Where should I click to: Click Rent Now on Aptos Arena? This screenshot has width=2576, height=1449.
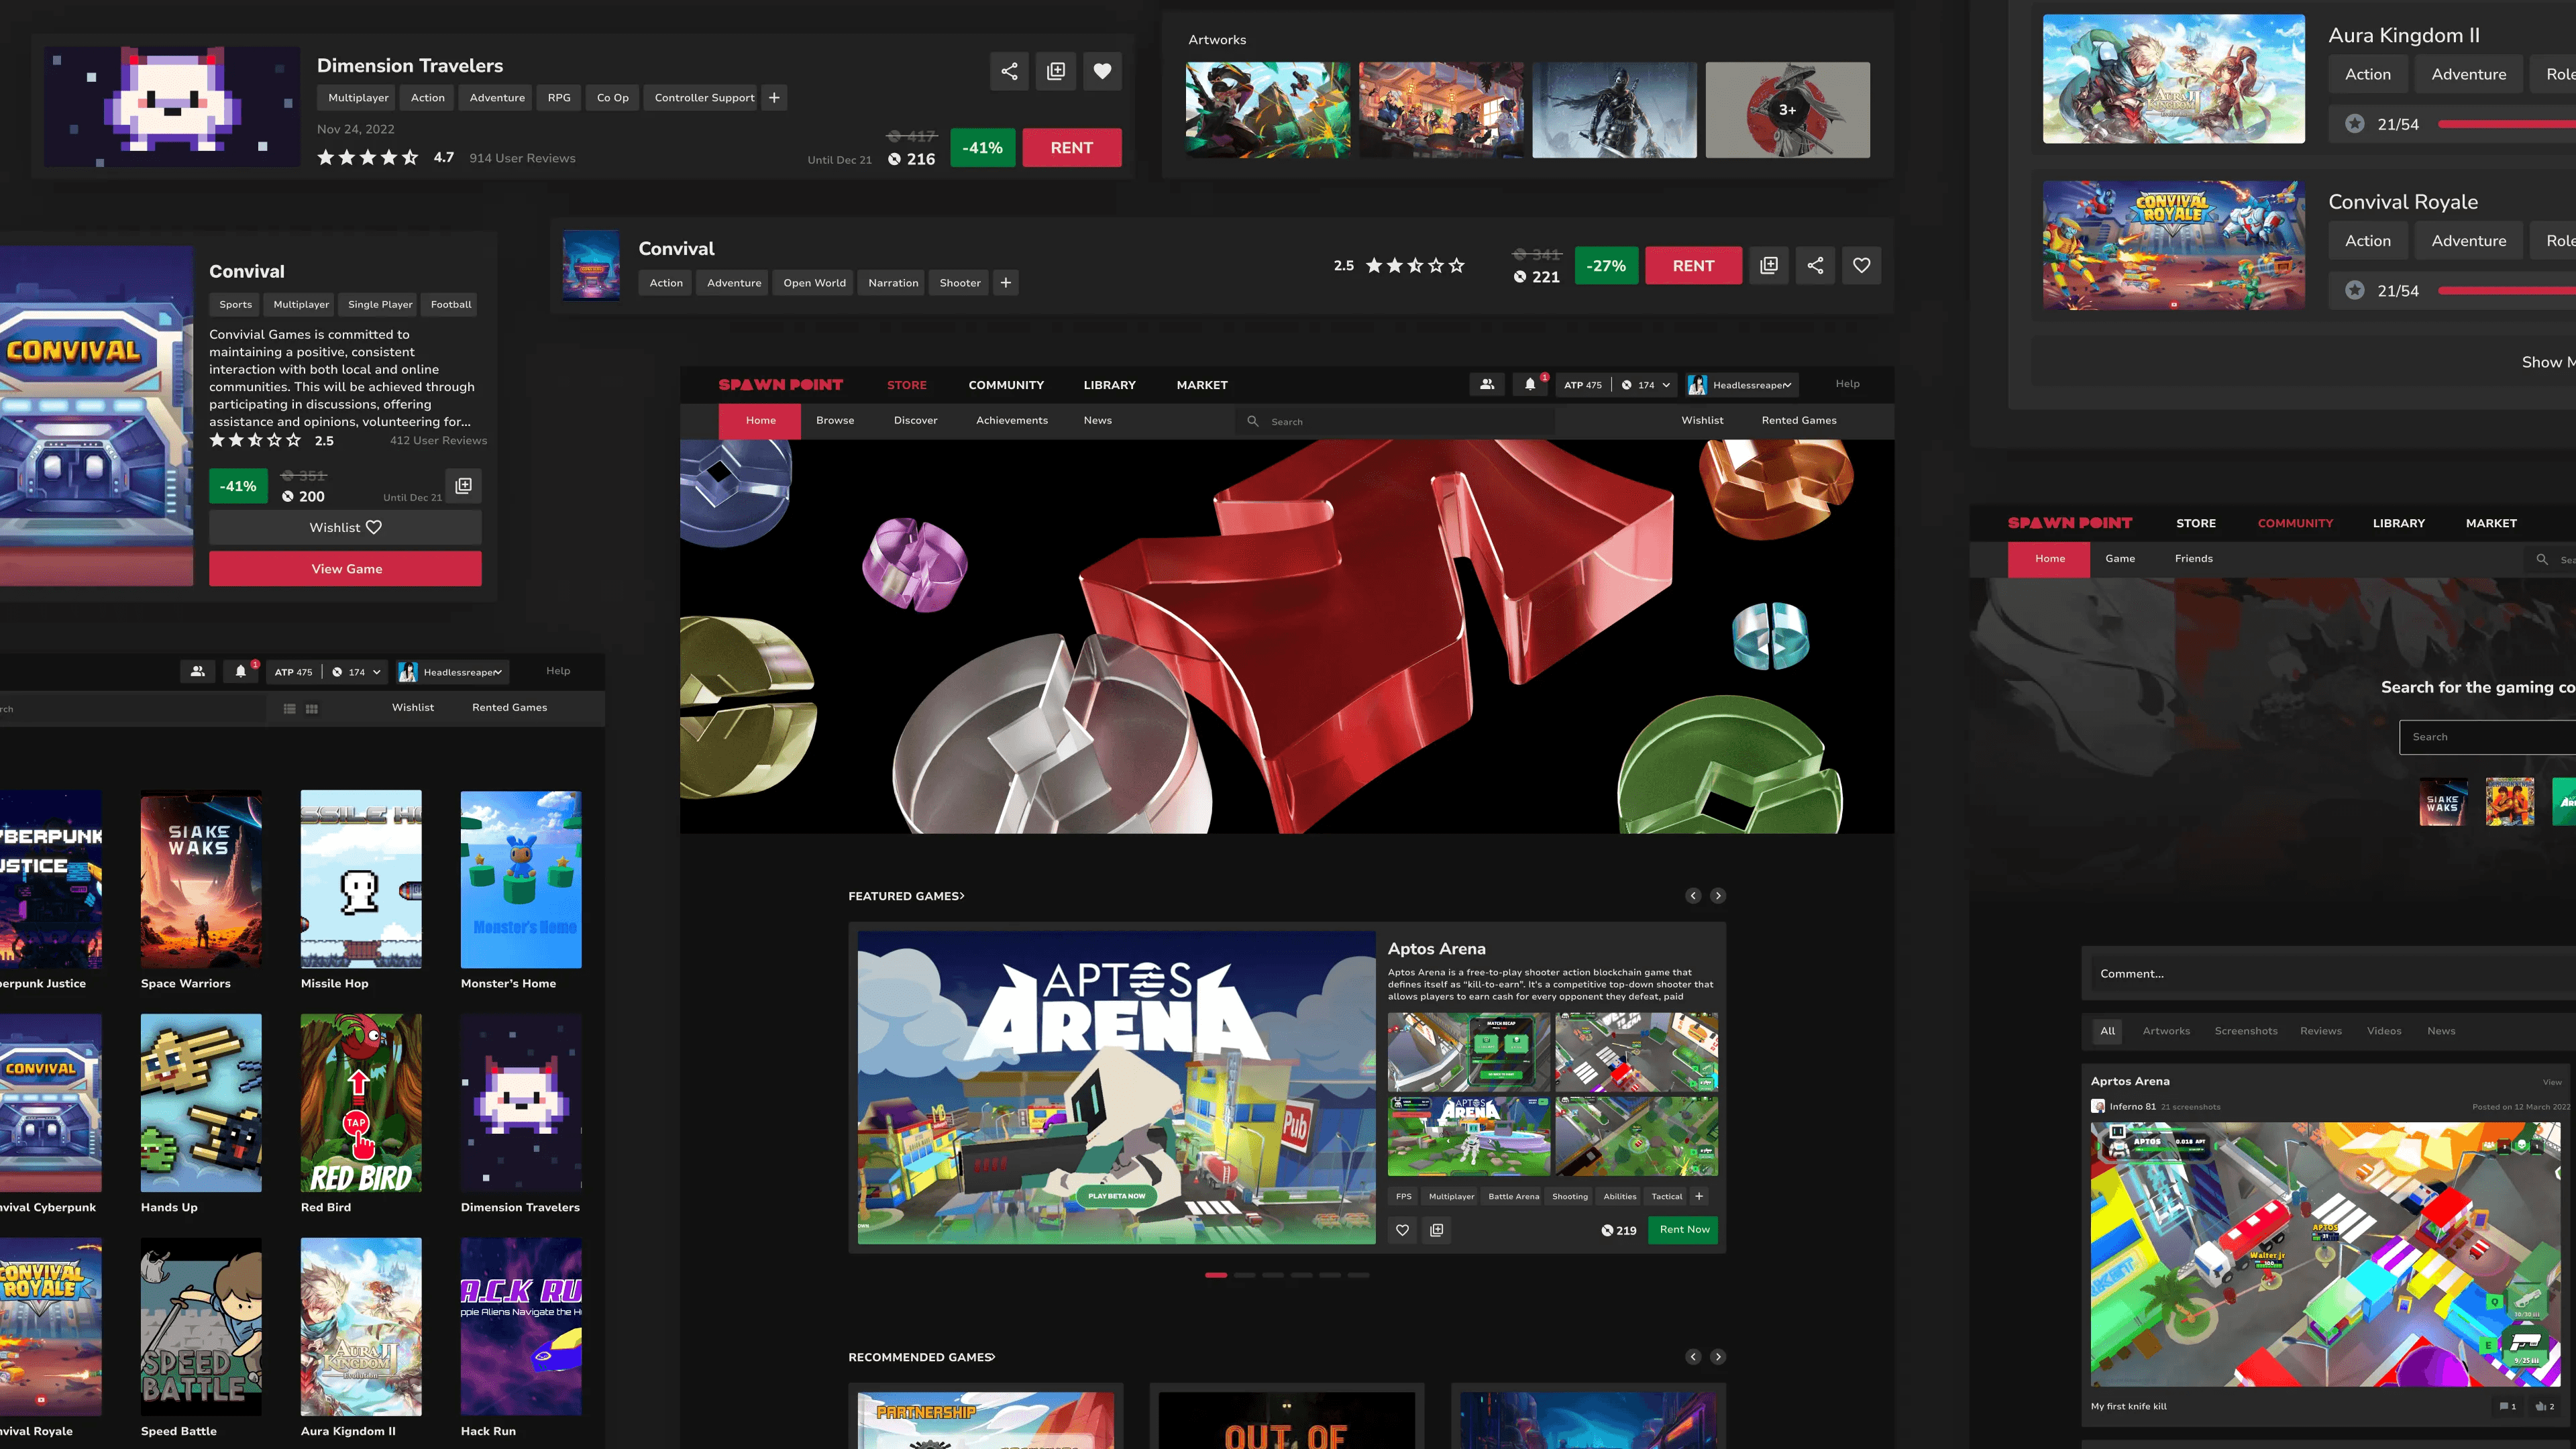(x=1683, y=1230)
